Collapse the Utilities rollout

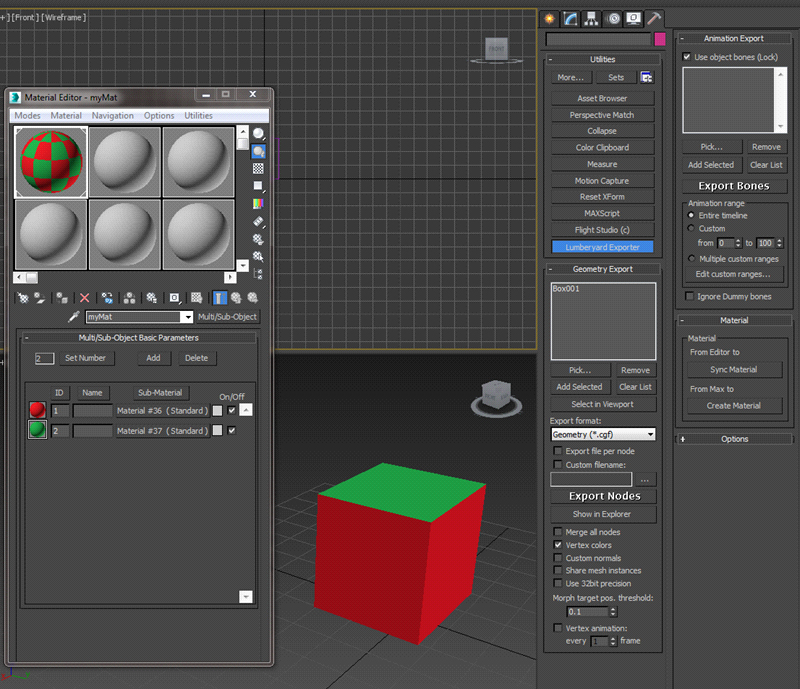[x=603, y=59]
